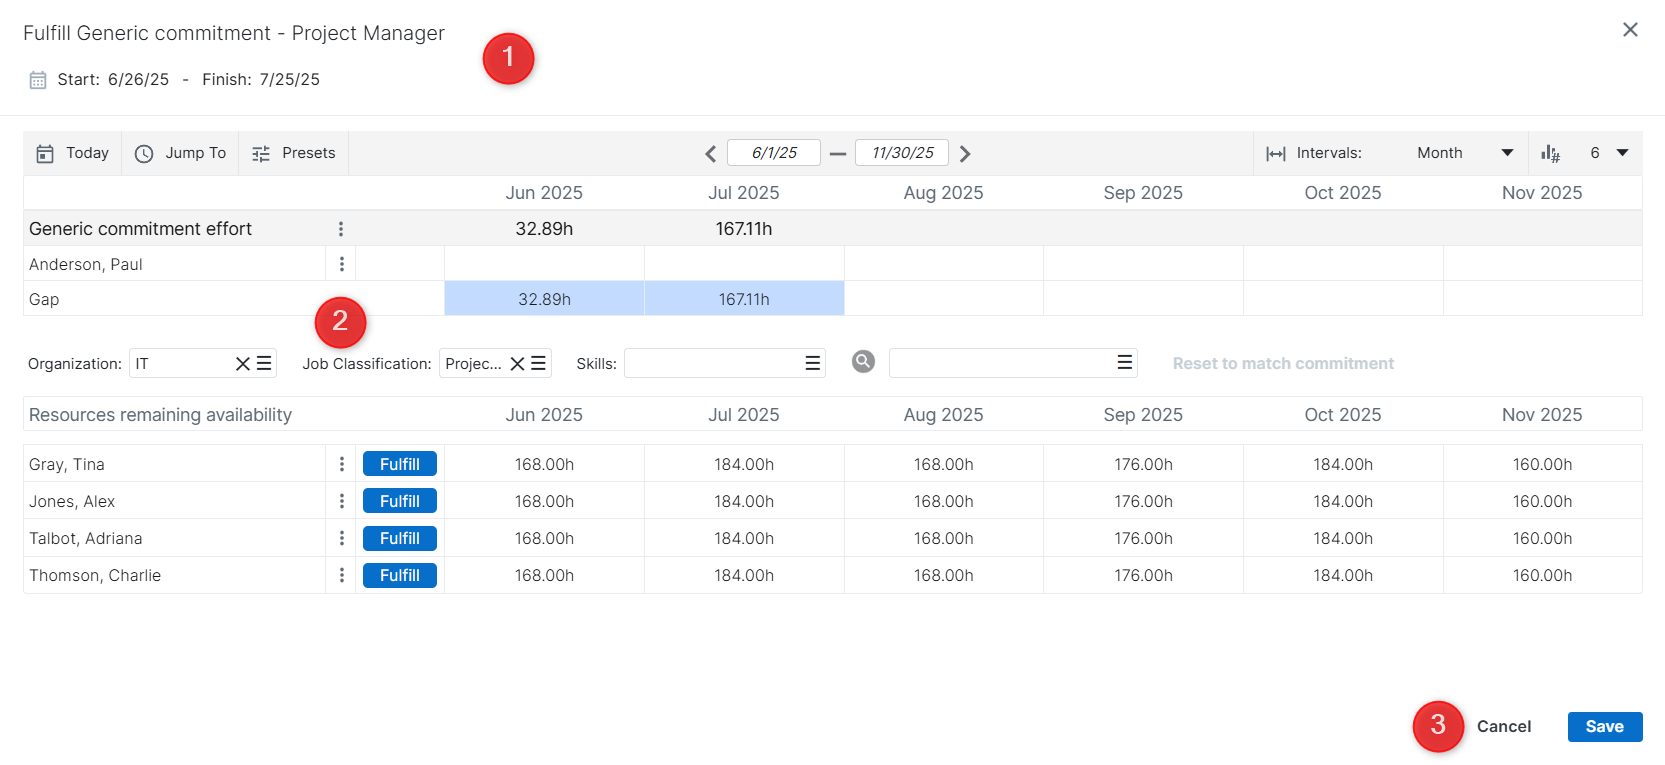Expand the interval count dropdown showing 6
This screenshot has width=1665, height=765.
click(1609, 153)
